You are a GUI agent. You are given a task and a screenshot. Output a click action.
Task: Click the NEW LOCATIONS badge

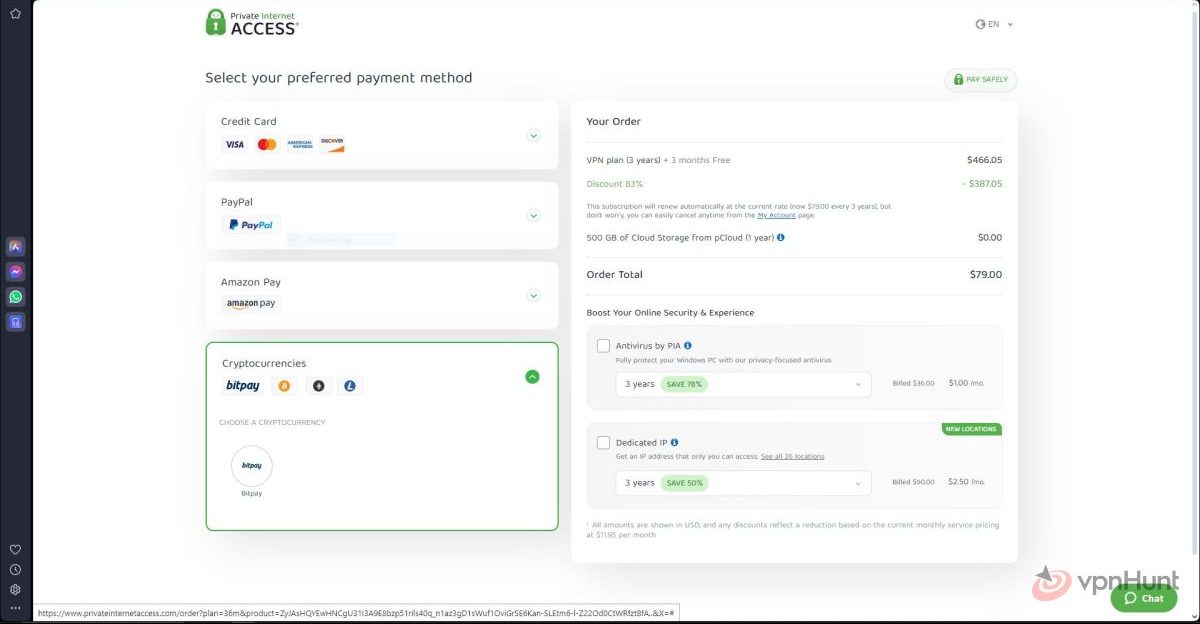[x=971, y=429]
